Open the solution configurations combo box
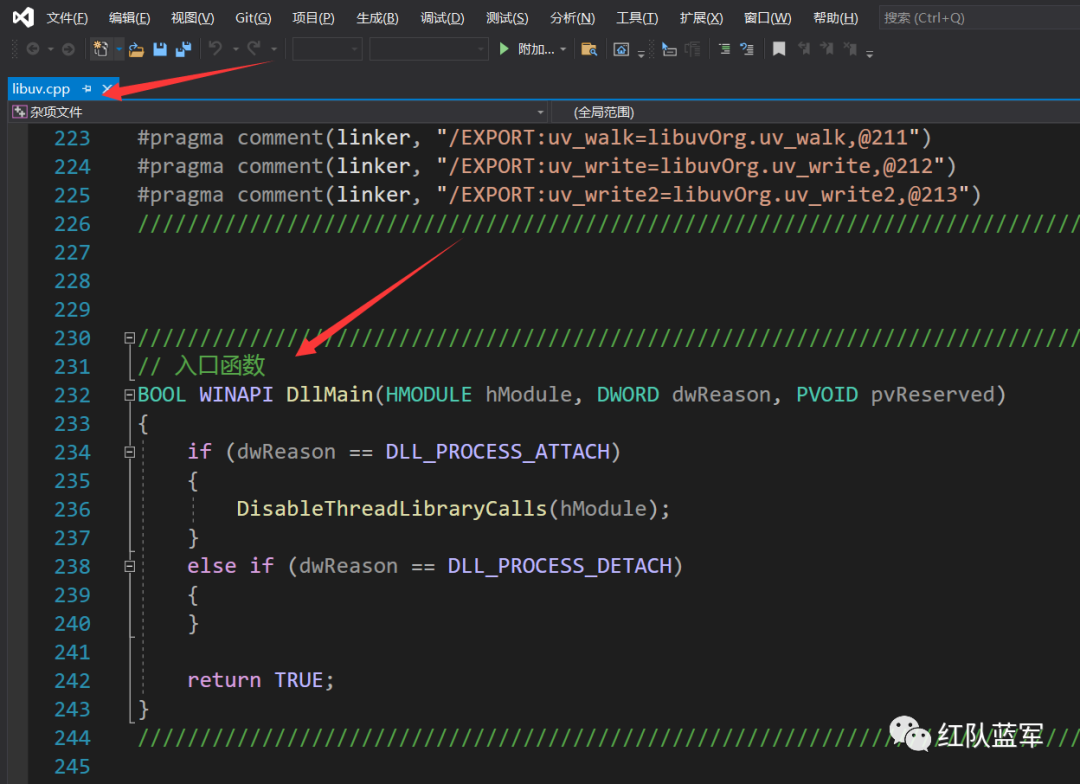The image size is (1080, 784). (x=327, y=49)
